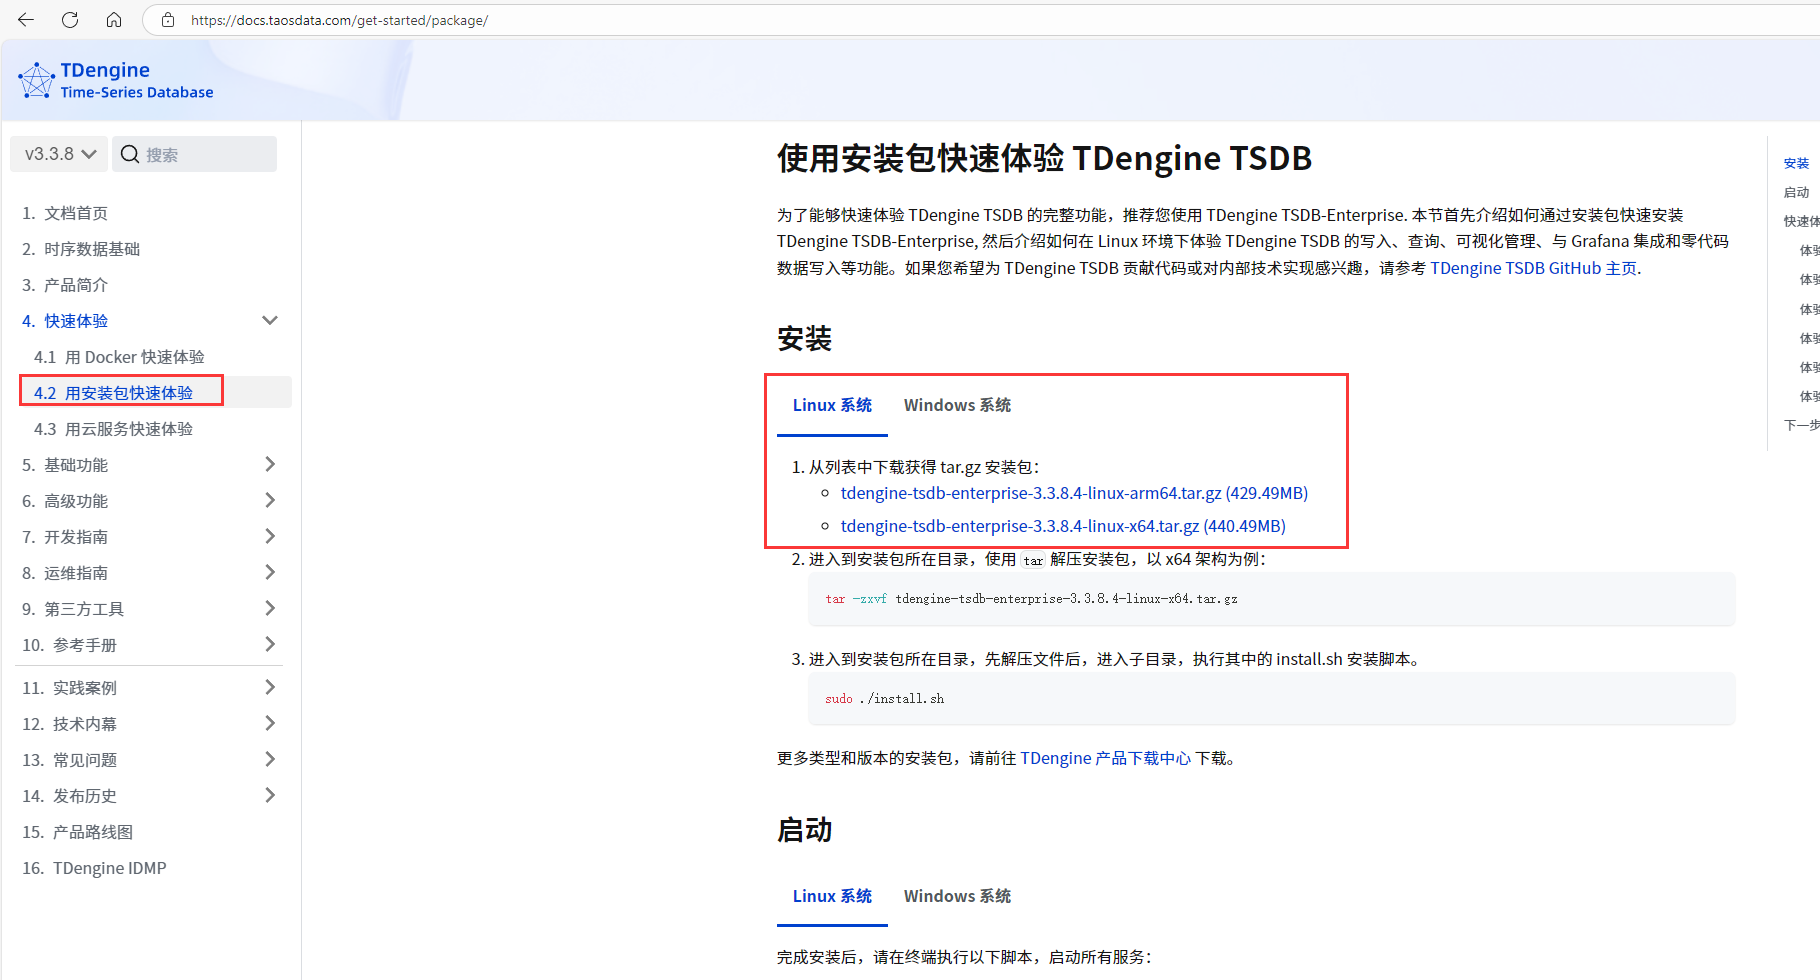Switch to Windows 系统 tab under 安装

pyautogui.click(x=956, y=405)
